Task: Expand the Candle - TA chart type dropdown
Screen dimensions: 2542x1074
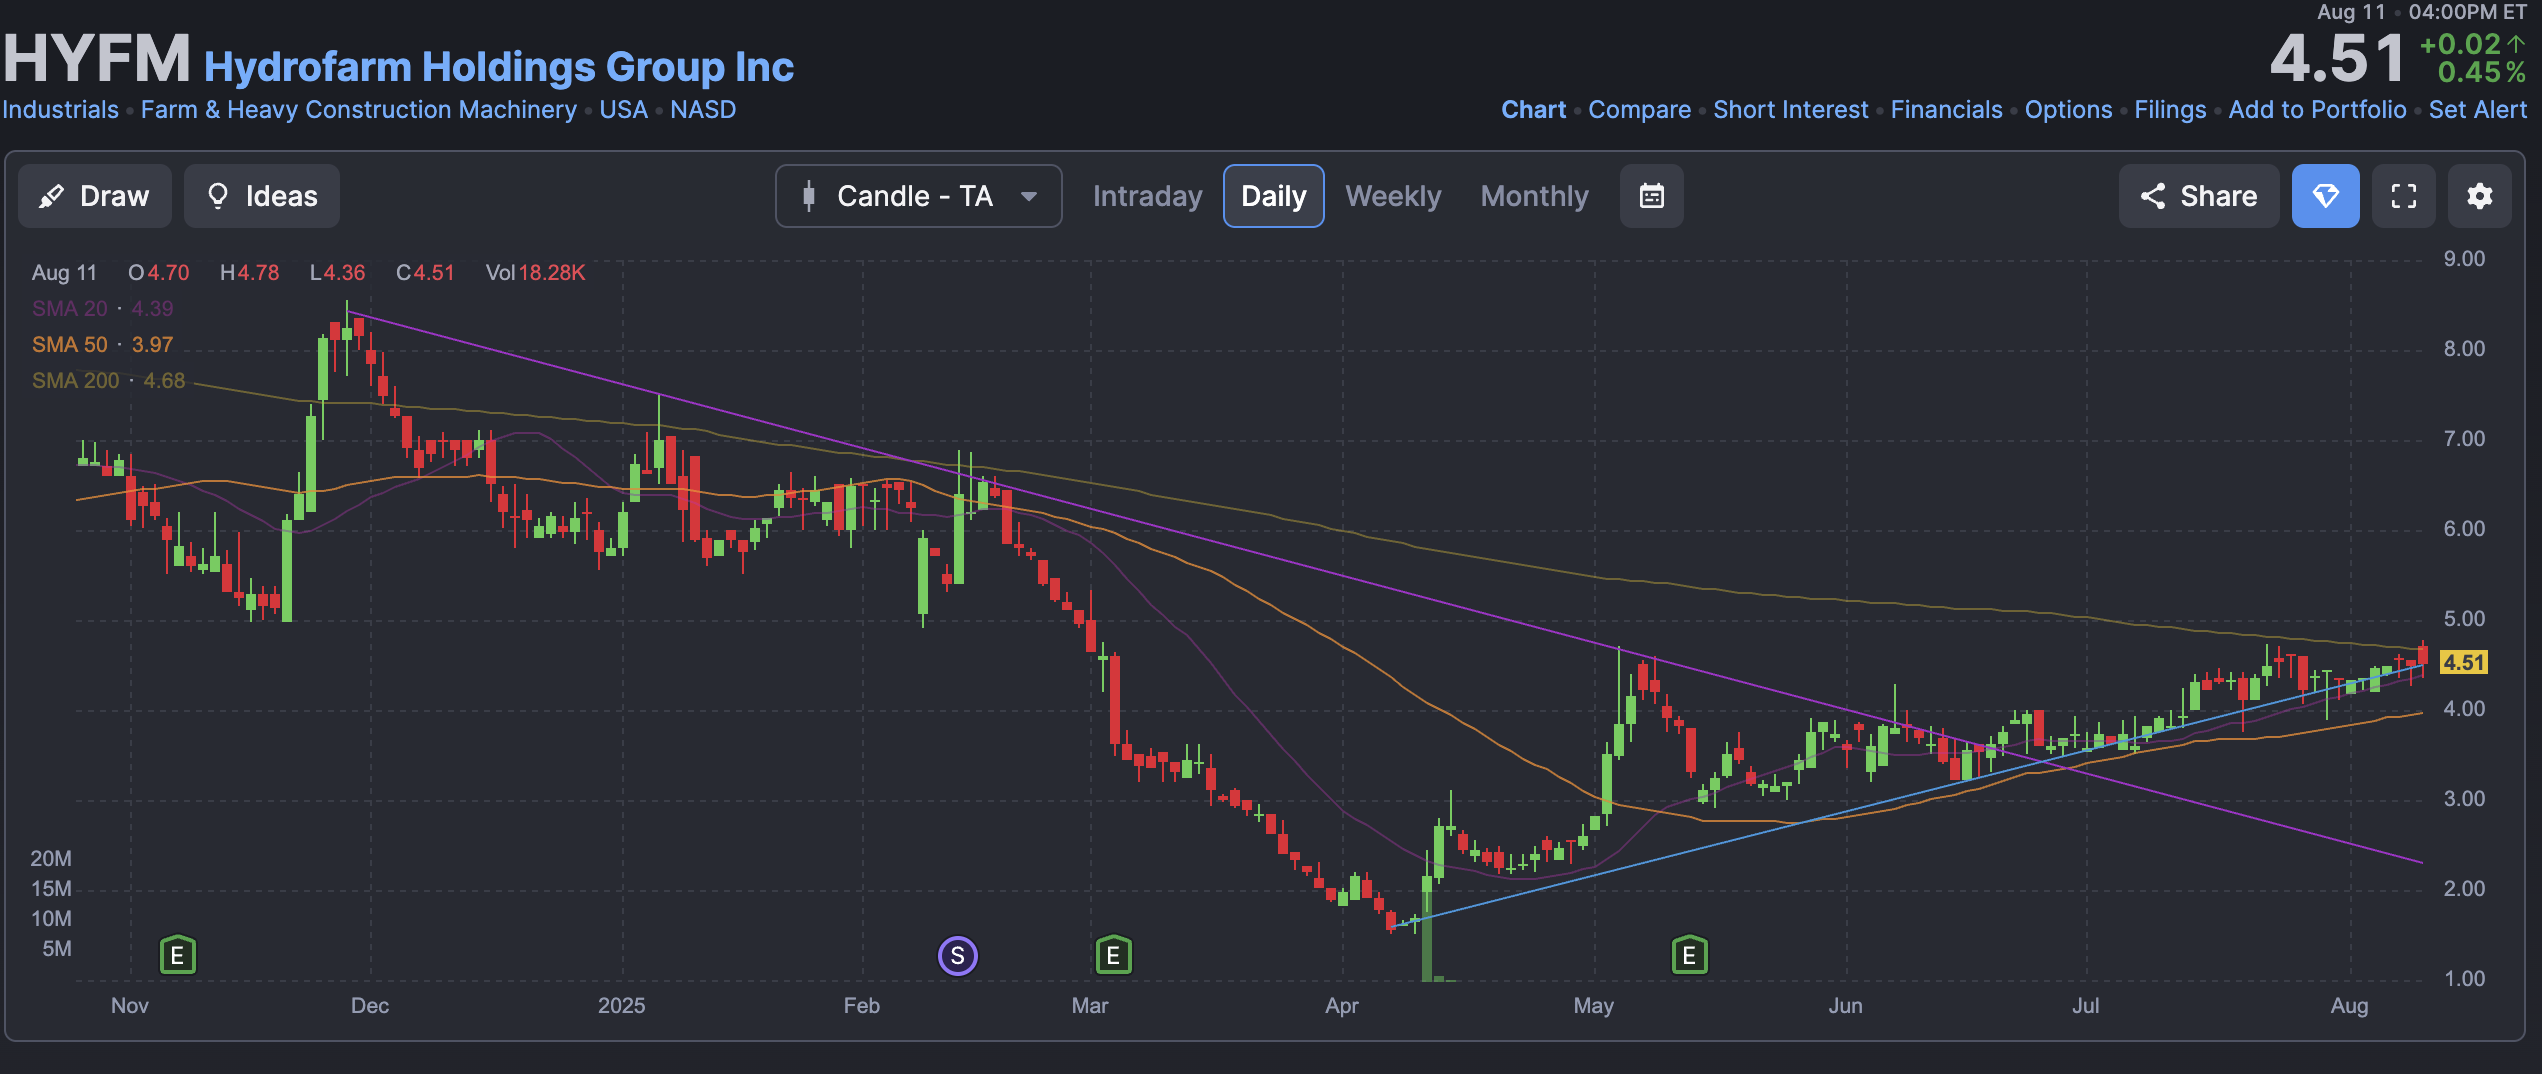Action: click(x=918, y=196)
